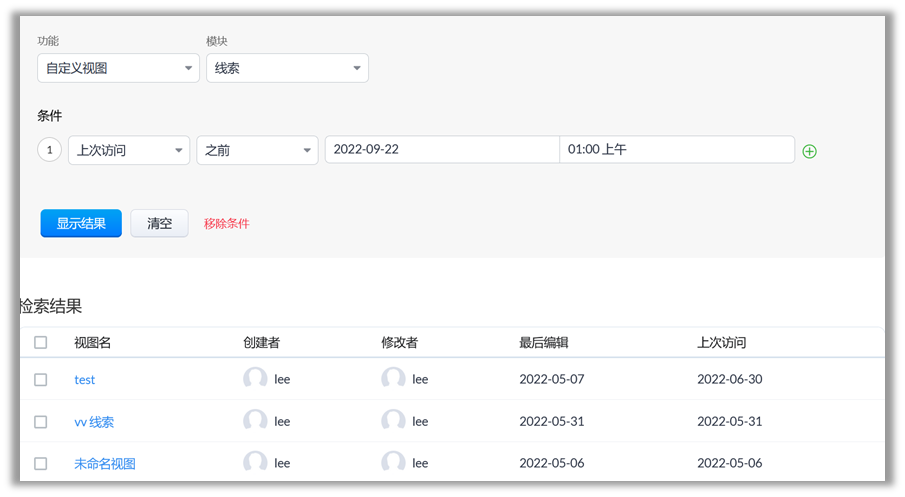This screenshot has width=905, height=497.
Task: Click the 清空 button
Action: 159,223
